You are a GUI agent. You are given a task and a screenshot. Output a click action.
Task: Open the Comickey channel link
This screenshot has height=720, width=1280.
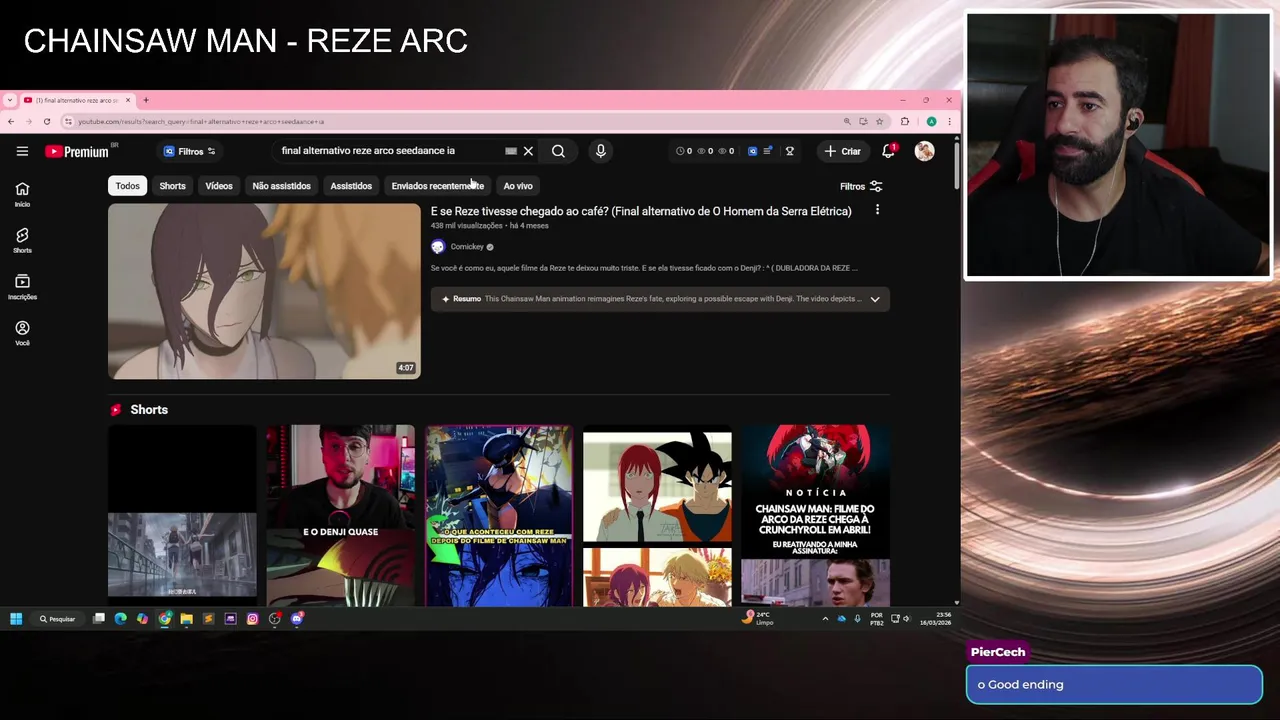467,246
